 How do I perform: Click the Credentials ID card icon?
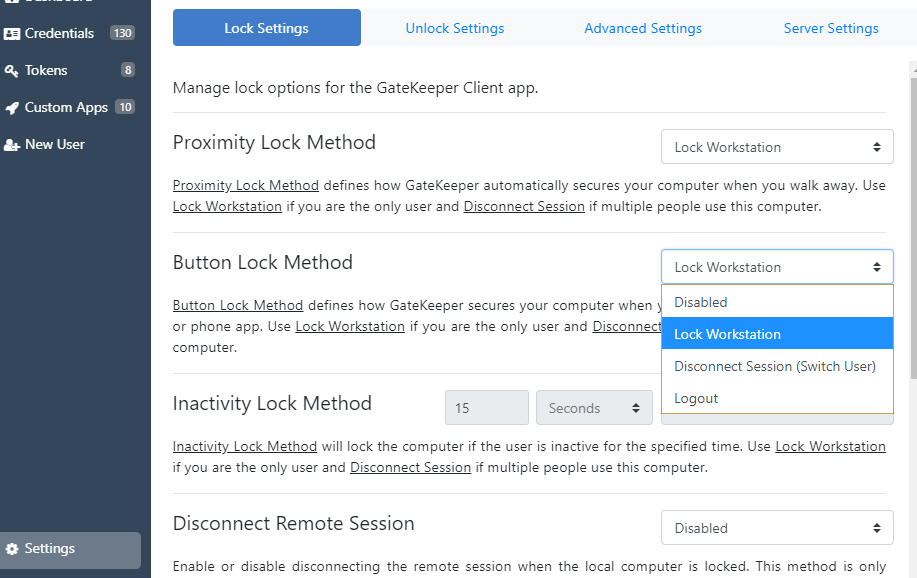pyautogui.click(x=12, y=33)
